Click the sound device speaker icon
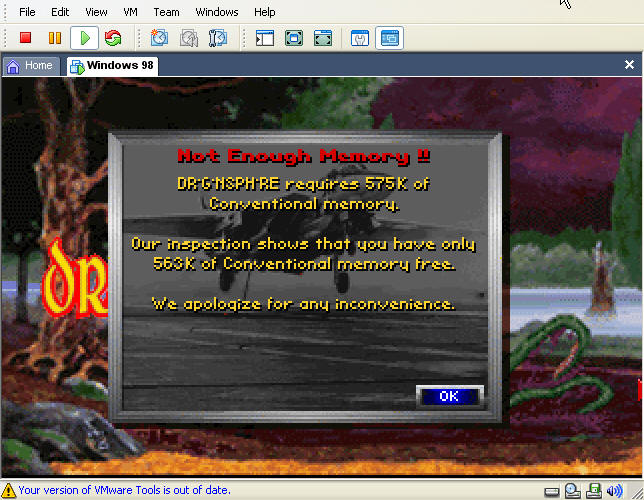Screen dimensions: 644x500 615,491
